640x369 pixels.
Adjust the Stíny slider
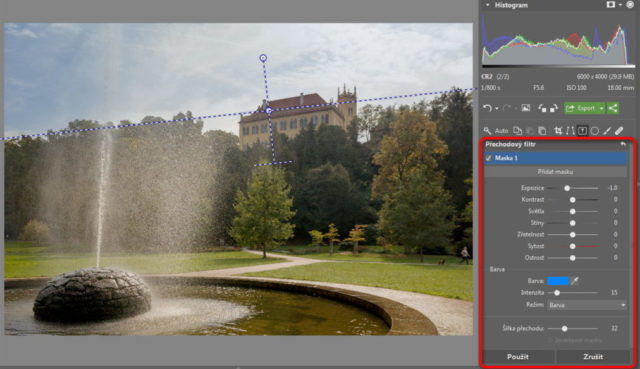[x=572, y=223]
